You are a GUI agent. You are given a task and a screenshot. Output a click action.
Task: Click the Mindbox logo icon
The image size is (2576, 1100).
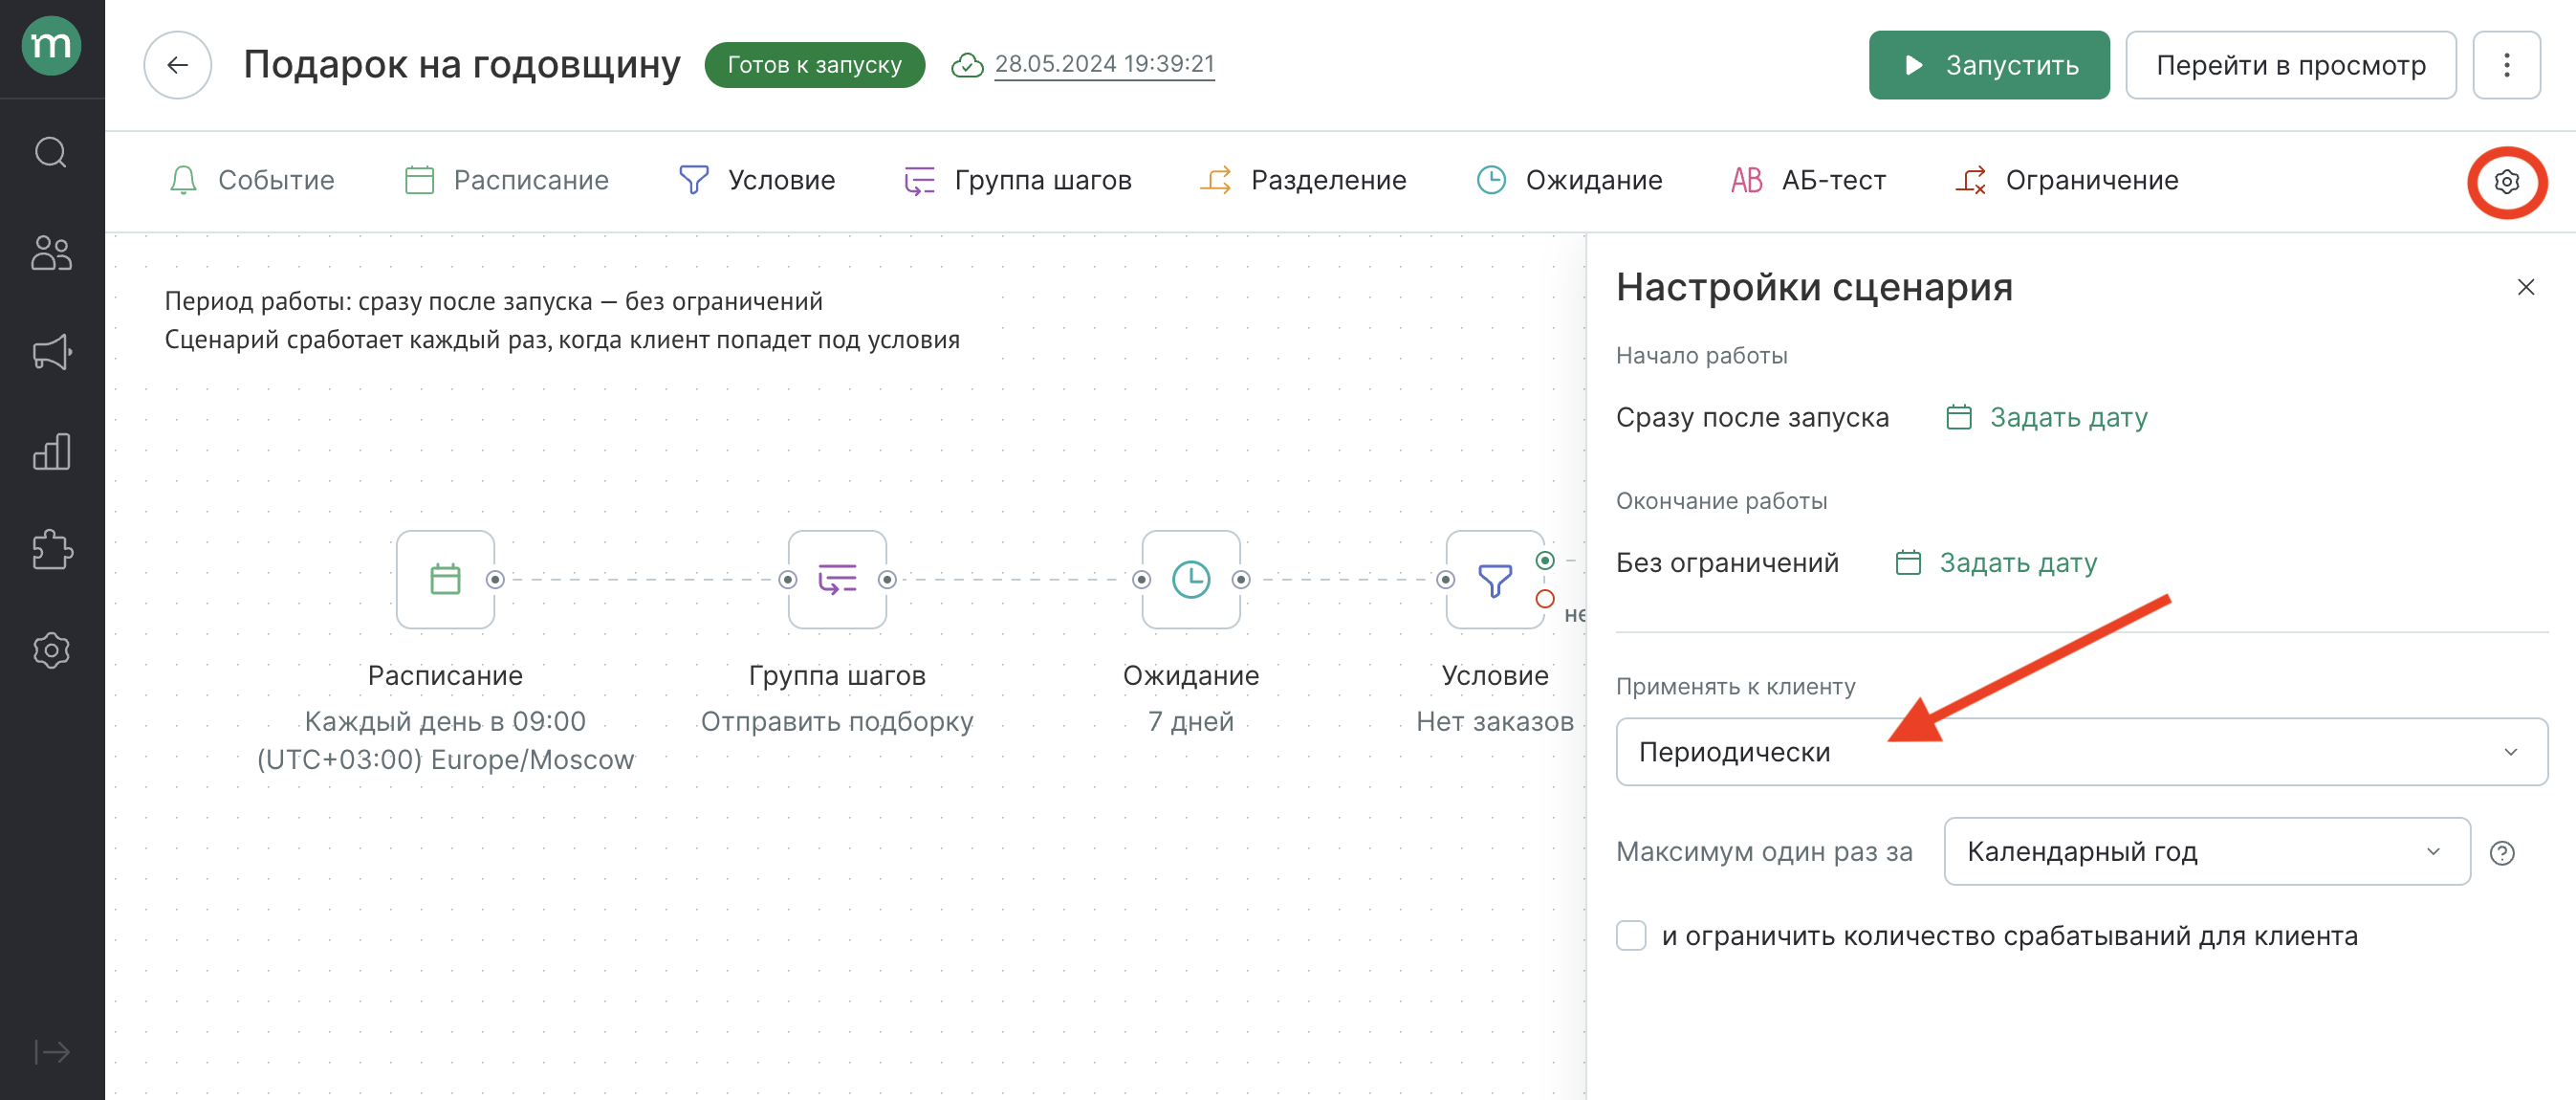[x=51, y=45]
